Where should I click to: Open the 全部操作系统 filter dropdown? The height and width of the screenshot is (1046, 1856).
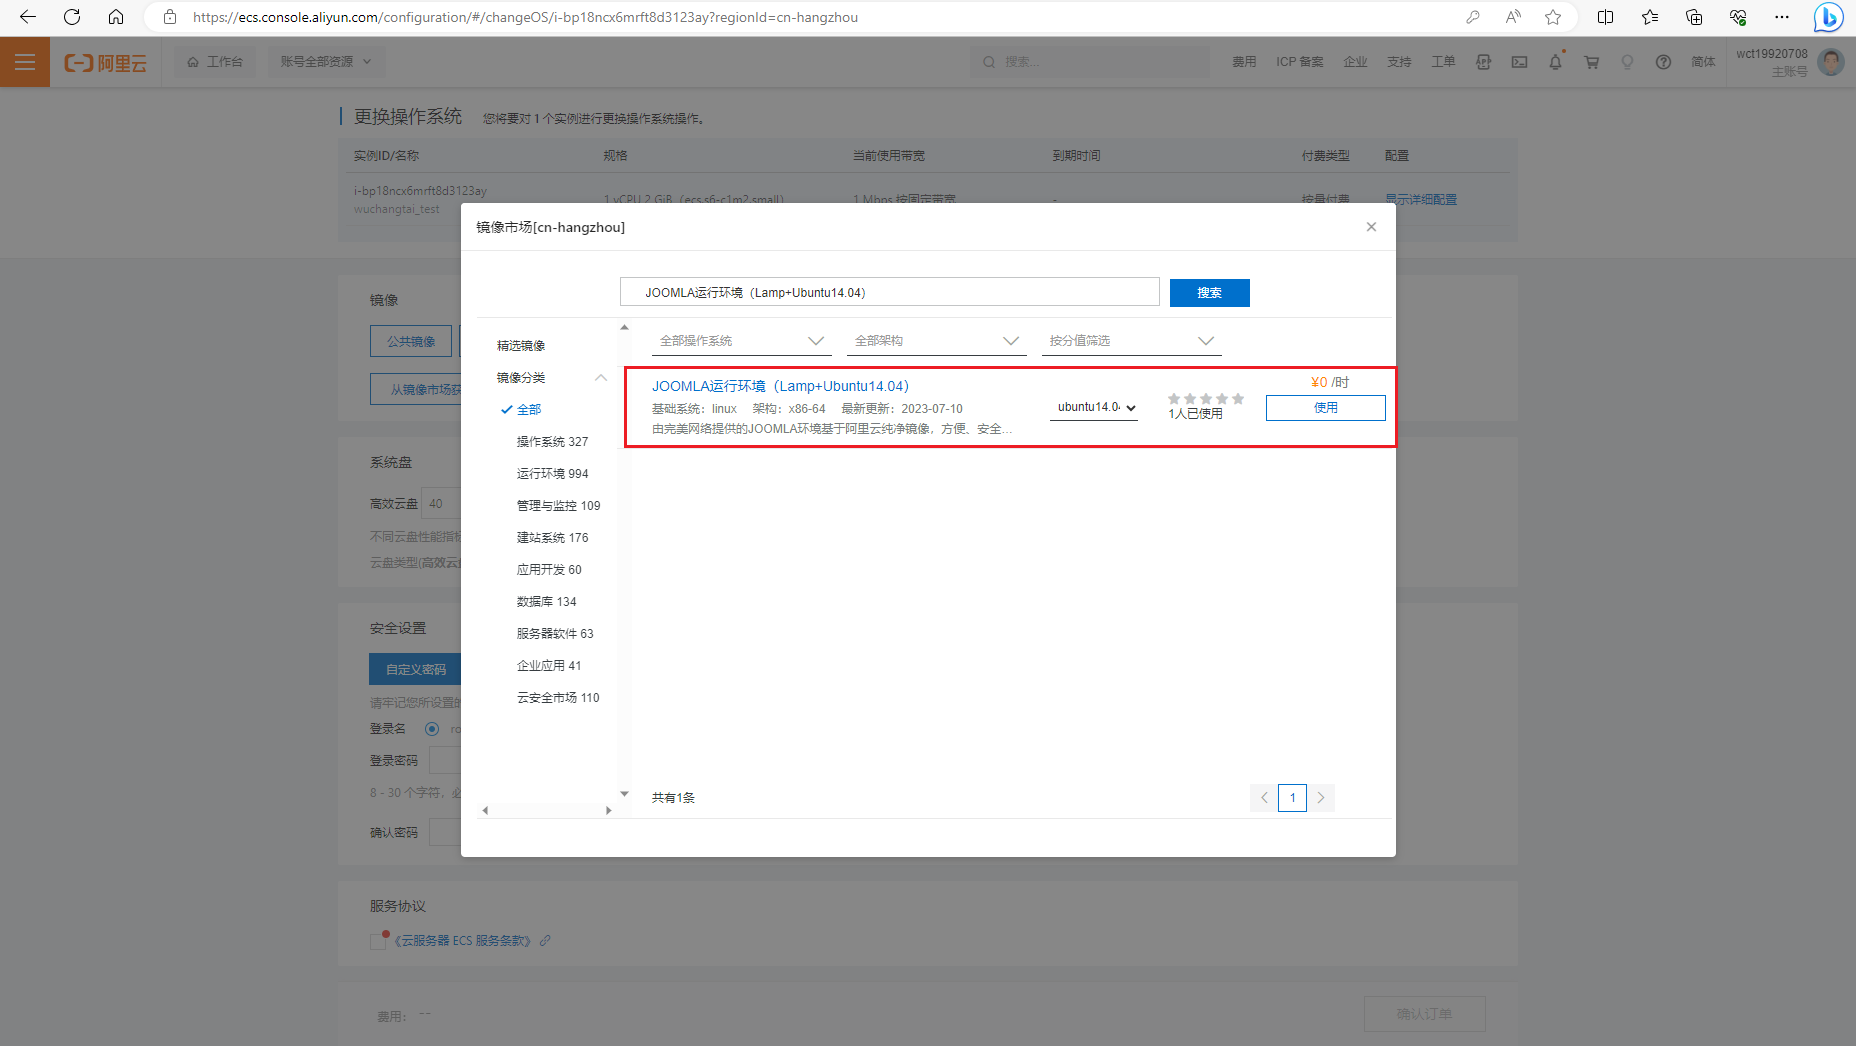(741, 341)
